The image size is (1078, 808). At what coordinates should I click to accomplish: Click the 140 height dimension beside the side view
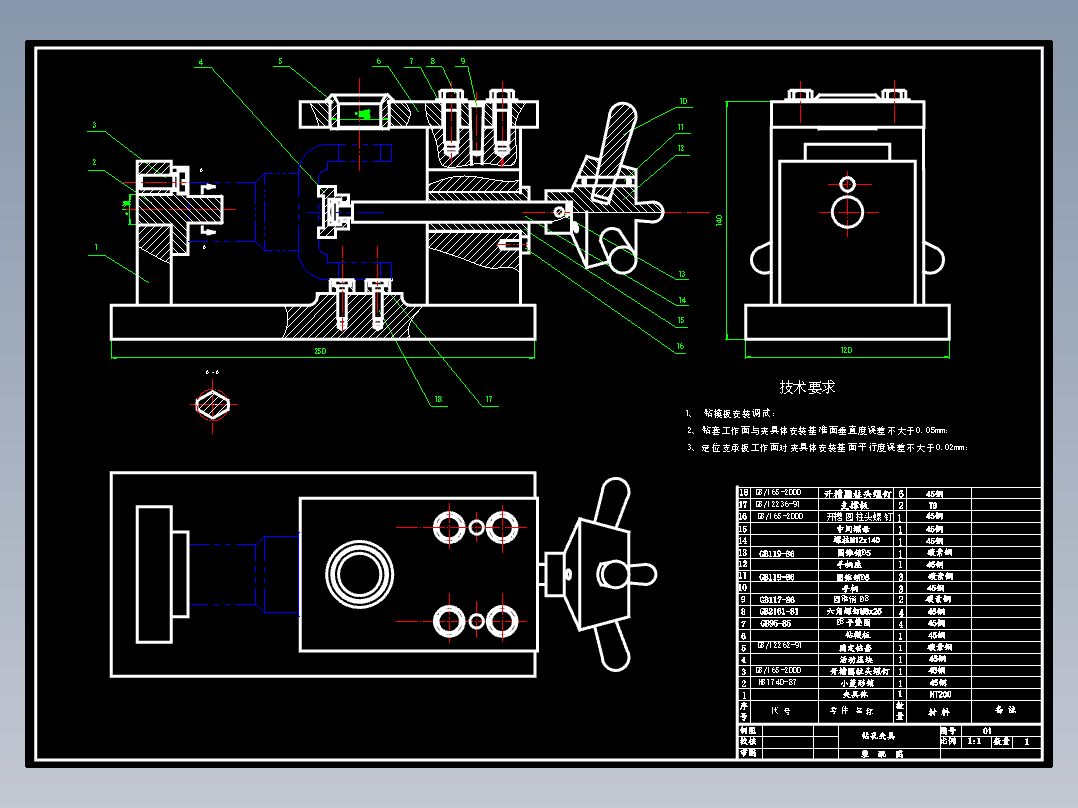tap(719, 220)
